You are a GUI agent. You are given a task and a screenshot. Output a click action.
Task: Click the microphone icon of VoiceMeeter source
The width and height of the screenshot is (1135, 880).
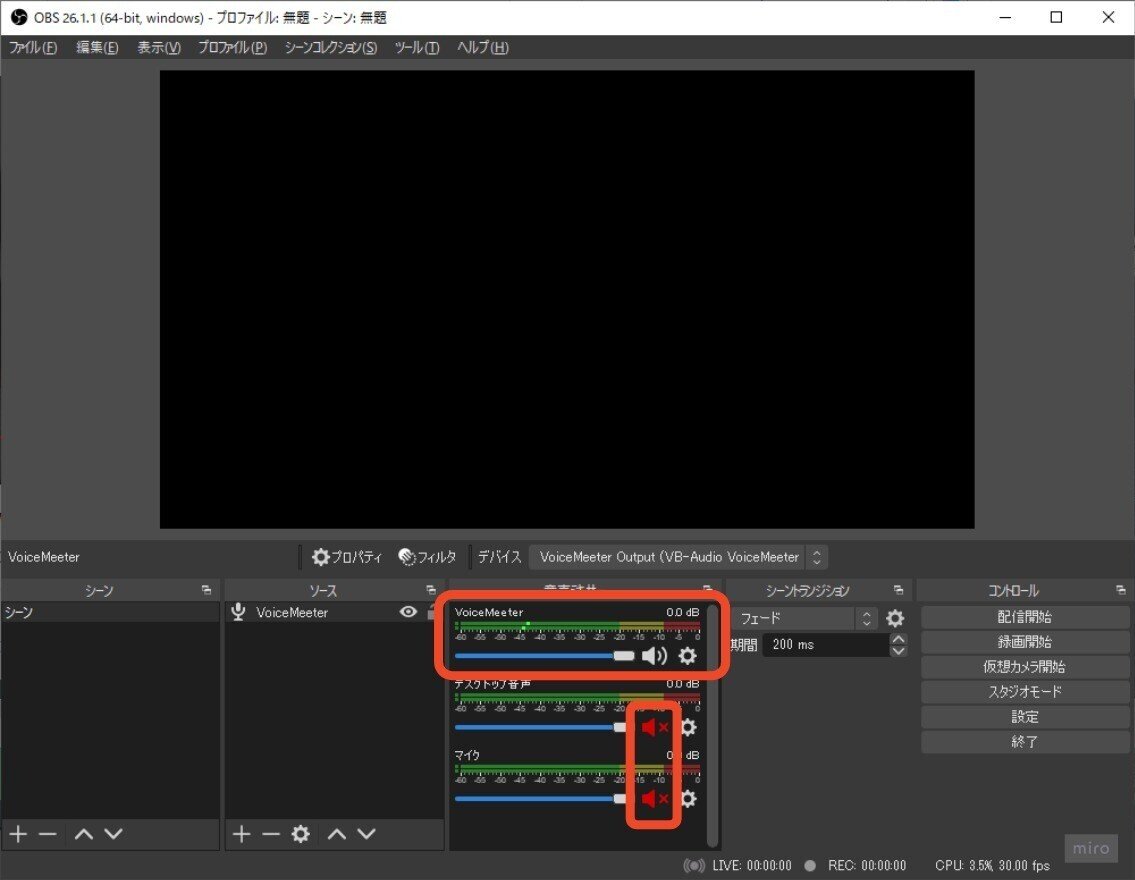238,612
